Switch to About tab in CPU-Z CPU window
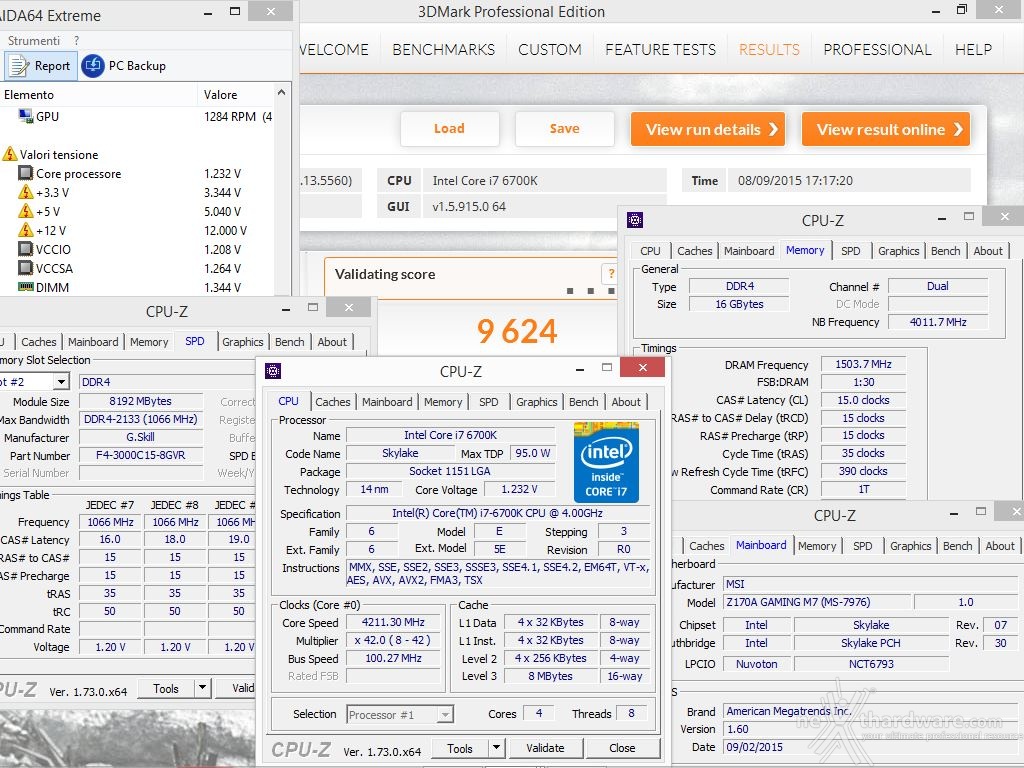This screenshot has height=768, width=1024. pos(626,402)
